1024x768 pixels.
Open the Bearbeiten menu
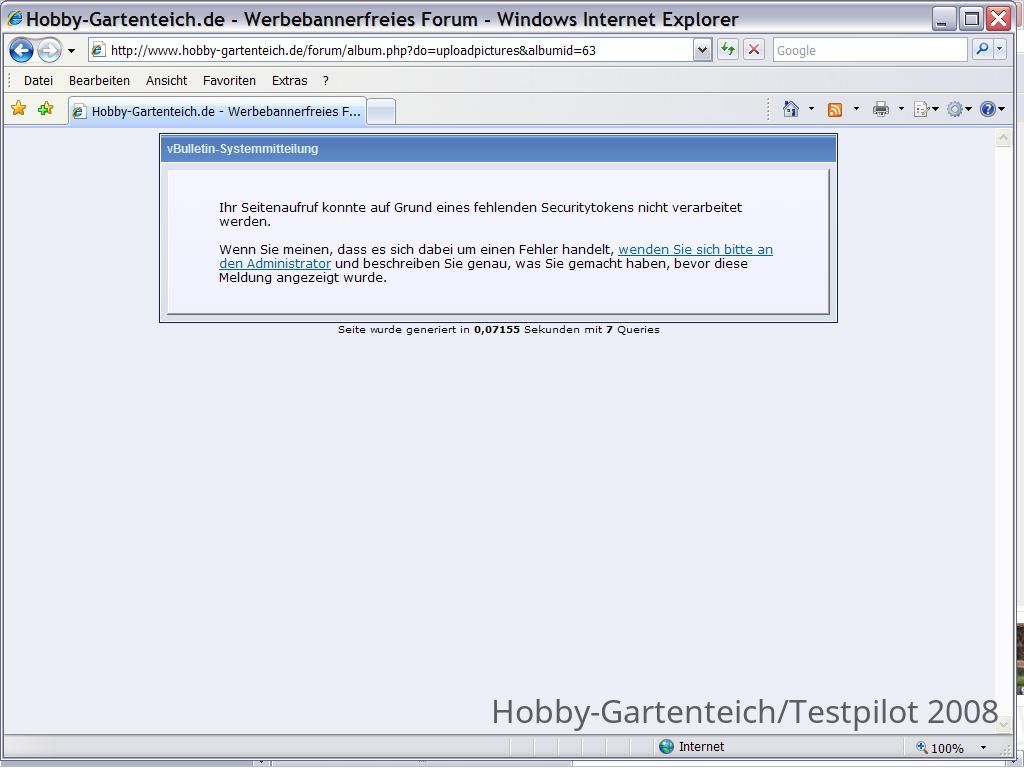(99, 80)
